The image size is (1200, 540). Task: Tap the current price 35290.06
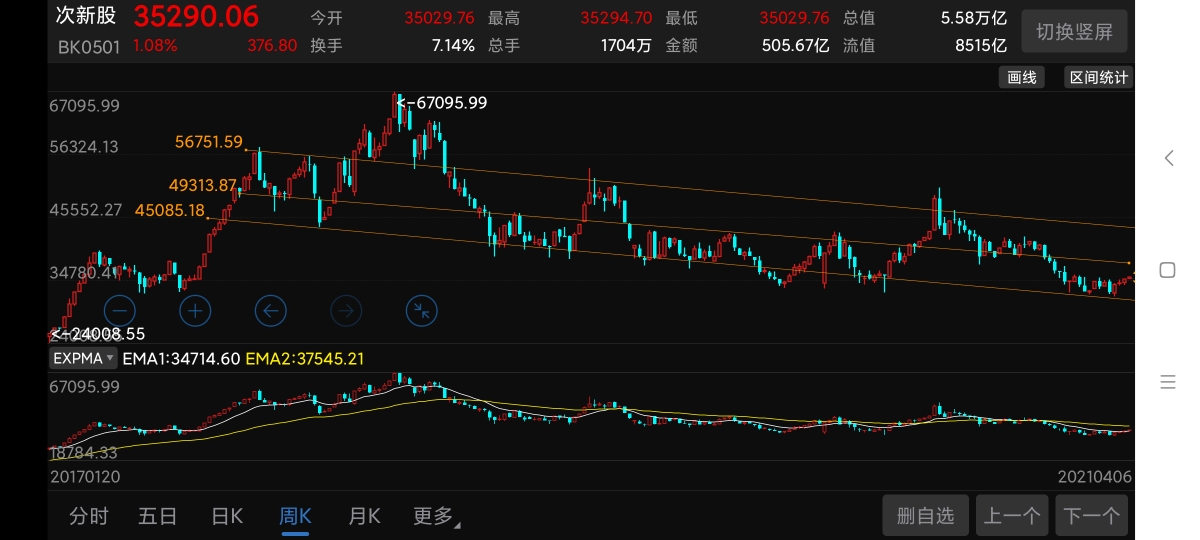point(196,16)
